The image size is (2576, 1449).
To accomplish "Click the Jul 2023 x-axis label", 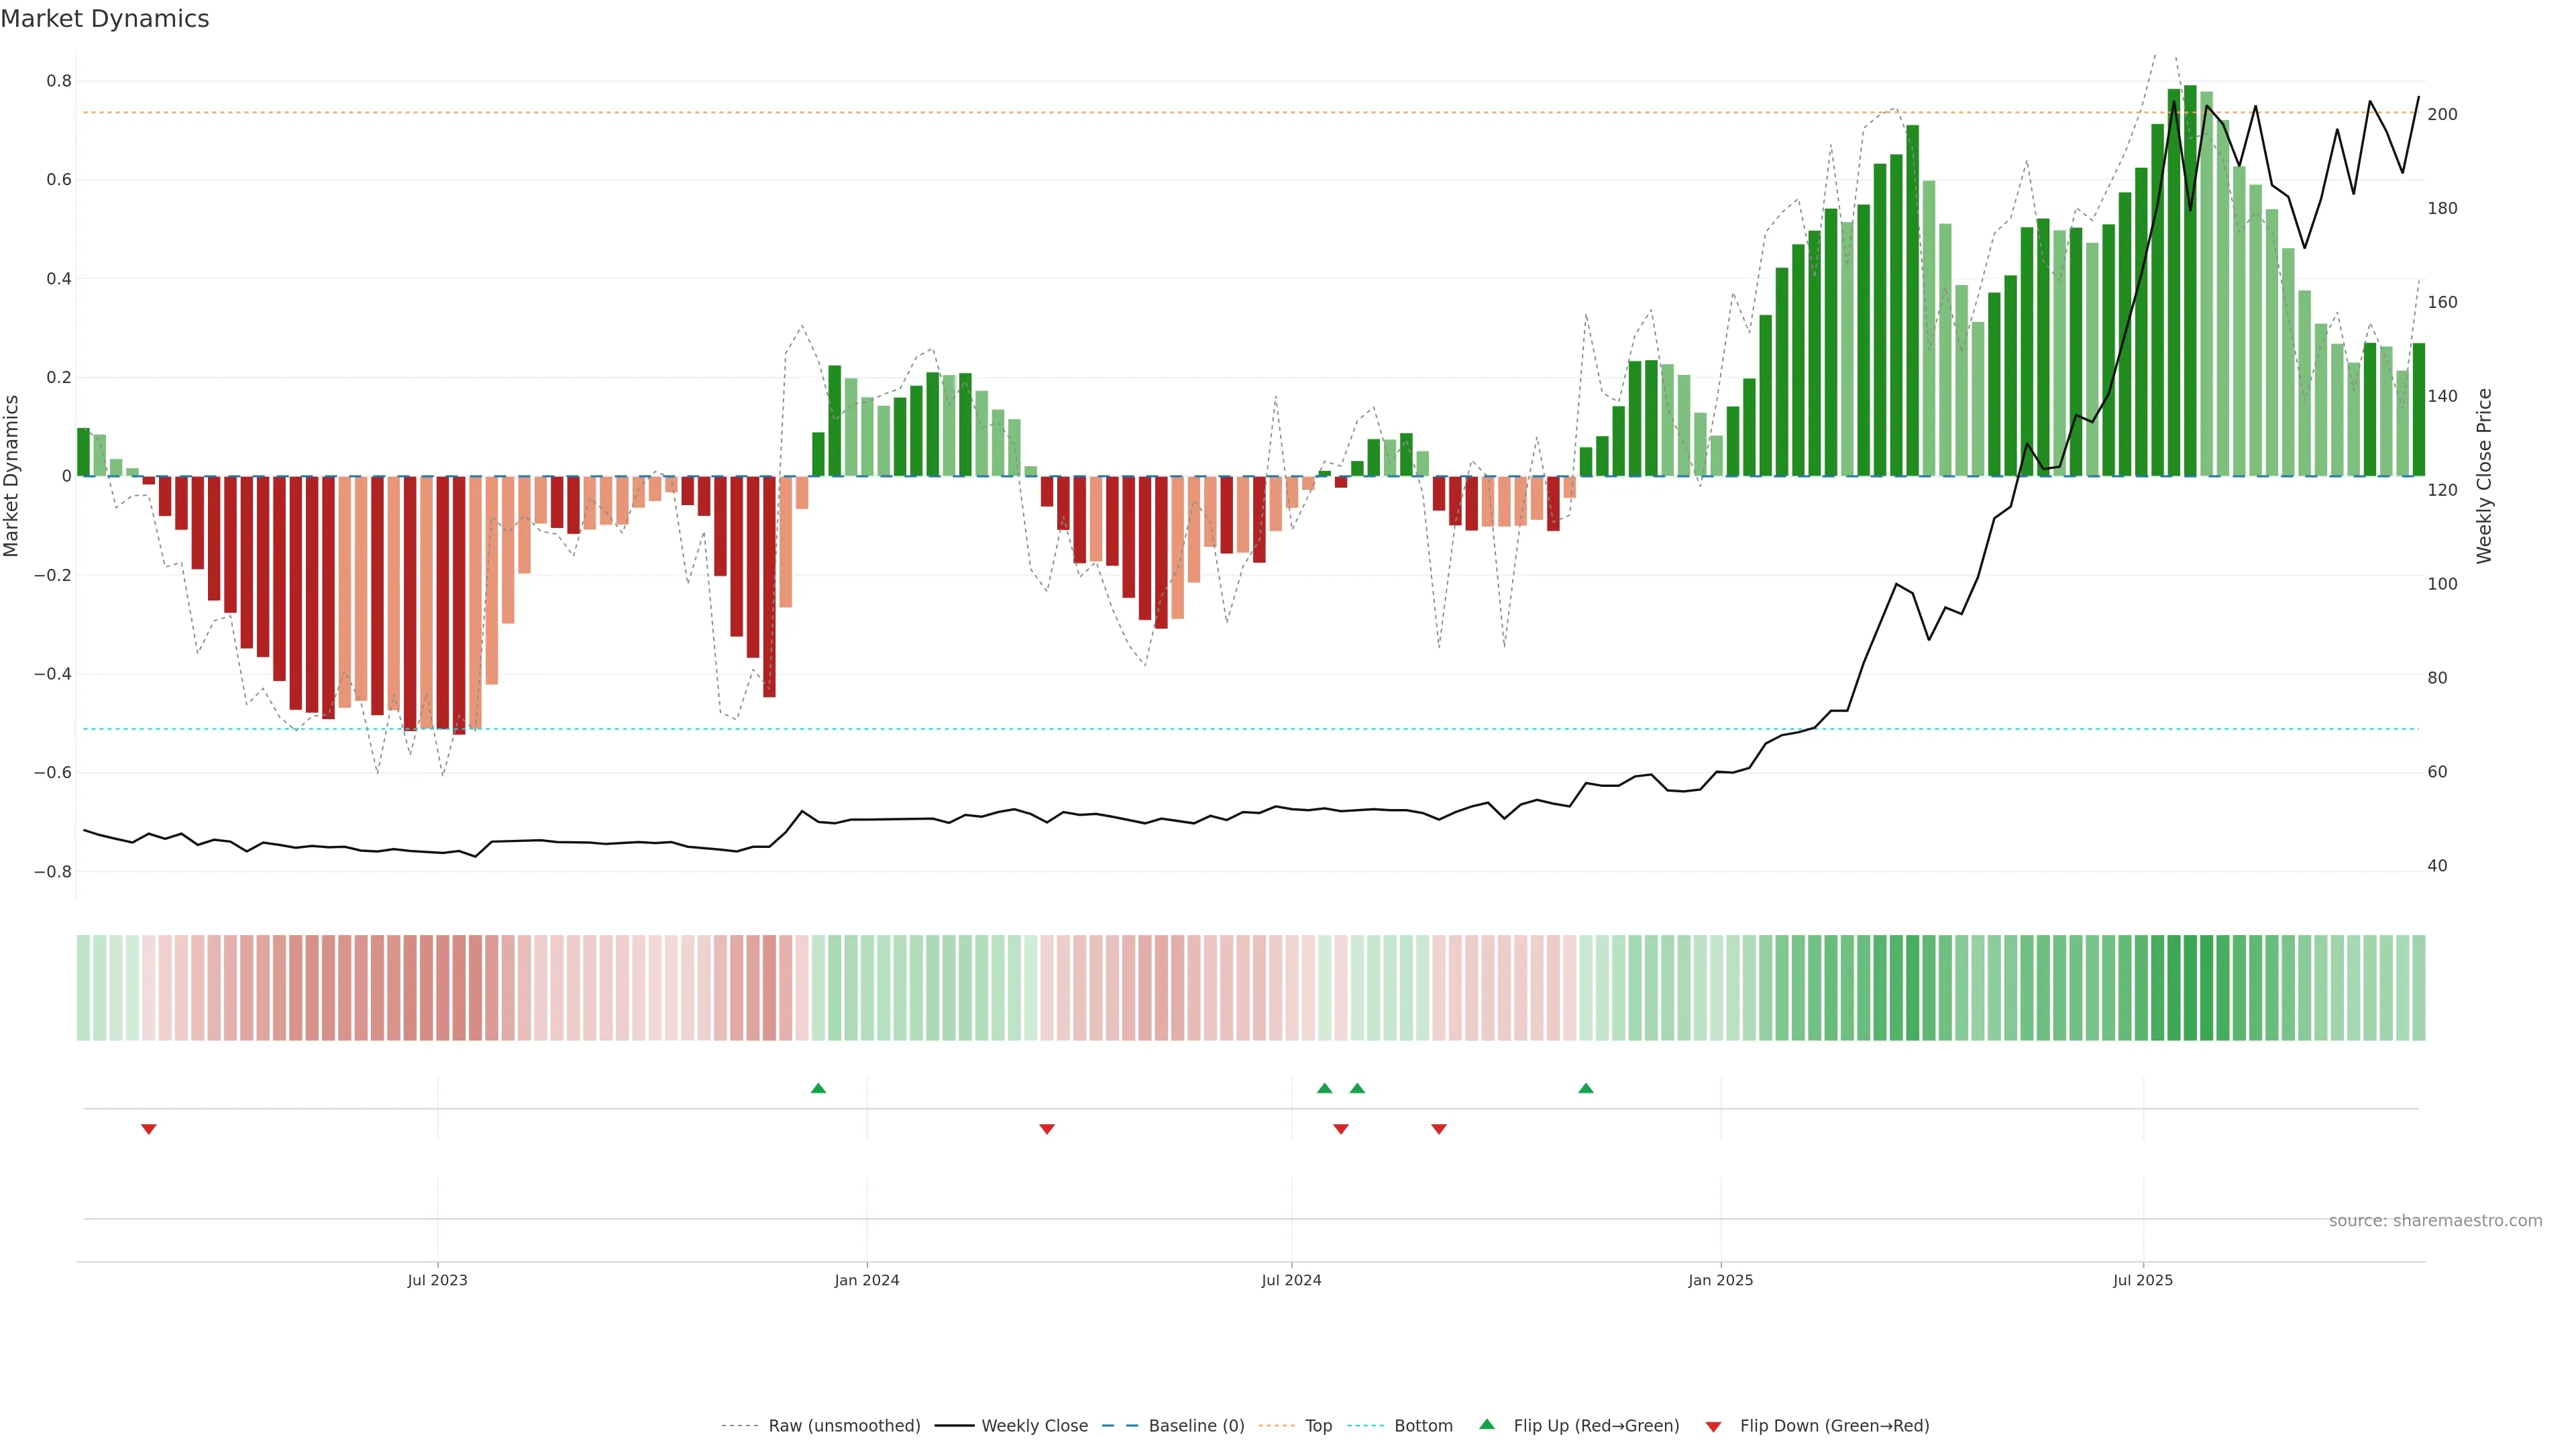I will (x=437, y=1280).
